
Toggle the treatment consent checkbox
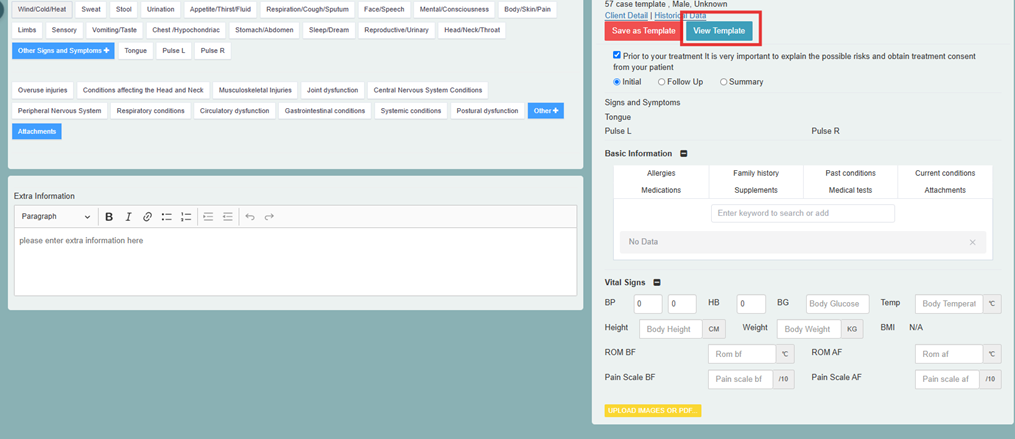click(617, 56)
